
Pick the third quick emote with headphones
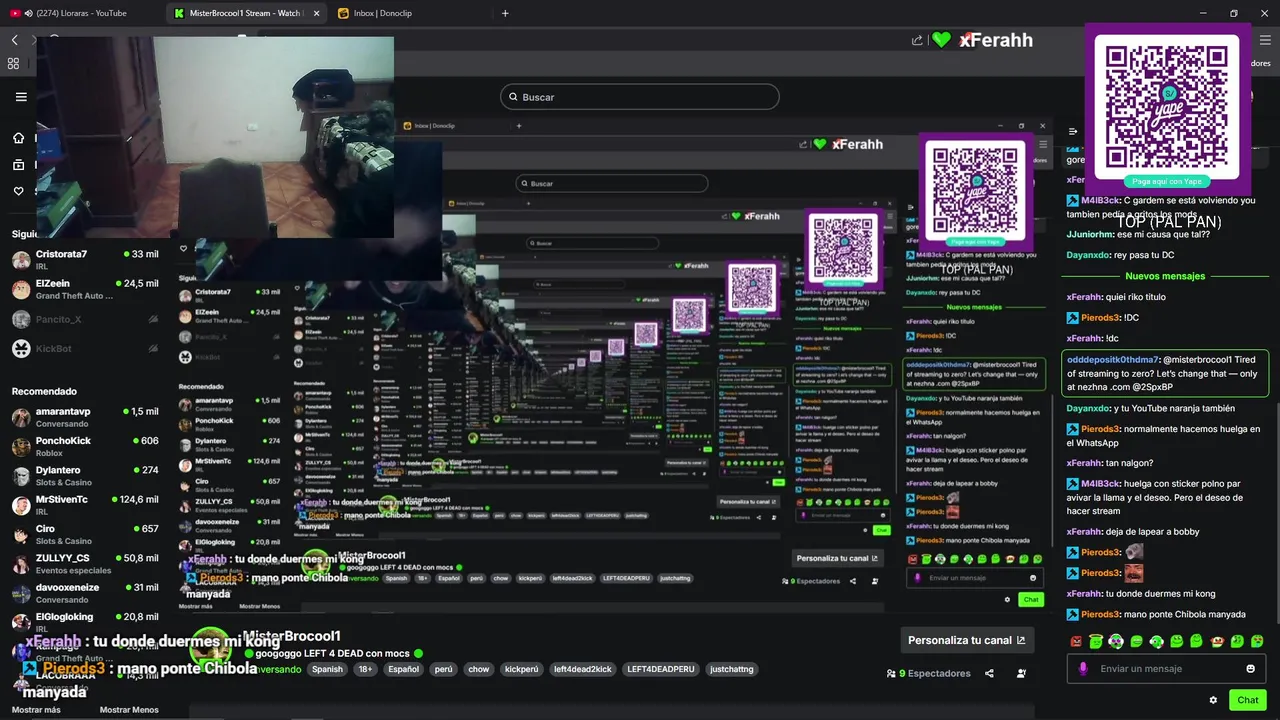pyautogui.click(x=1116, y=641)
